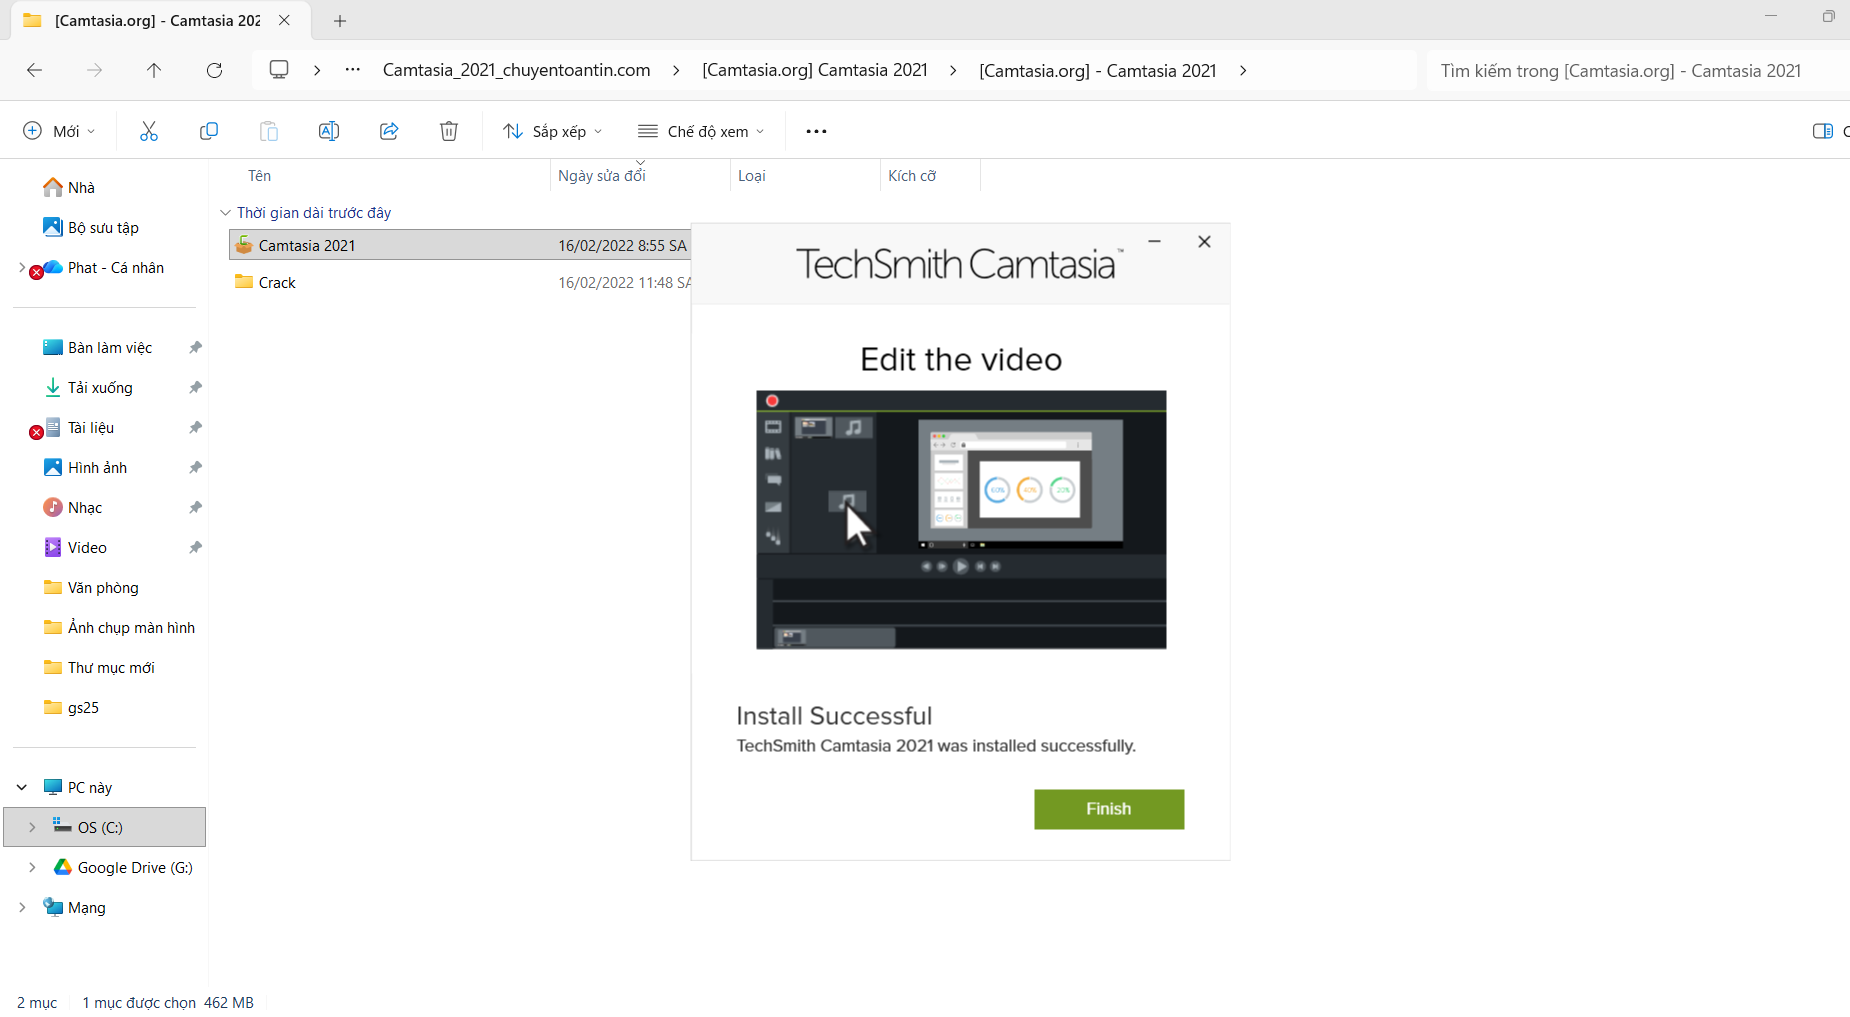Open a new File Explorer tab
Image resolution: width=1850 pixels, height=1017 pixels.
[340, 20]
